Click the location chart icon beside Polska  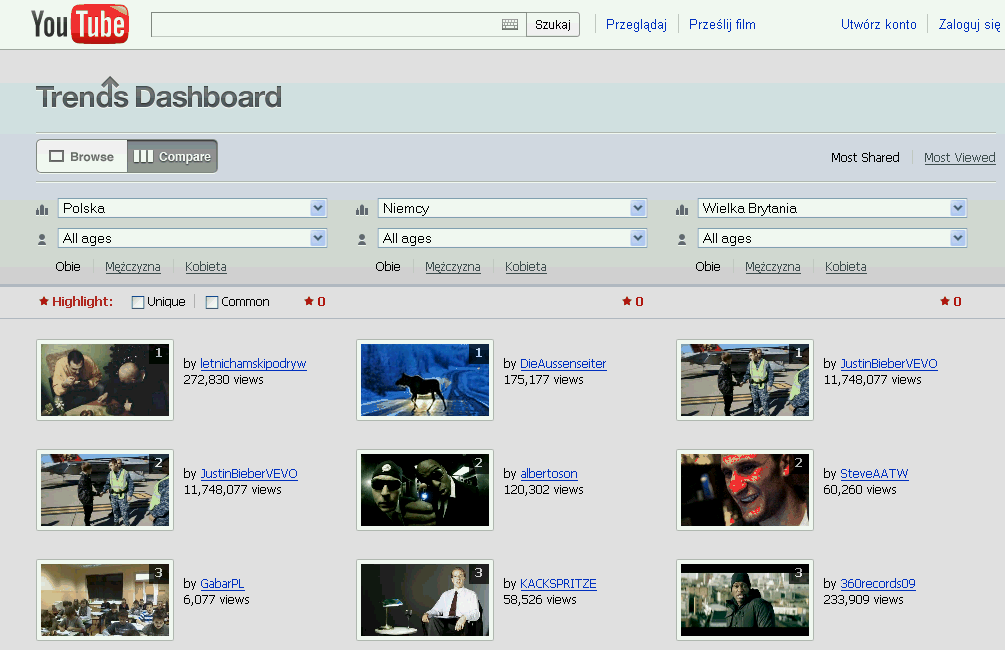click(x=42, y=210)
